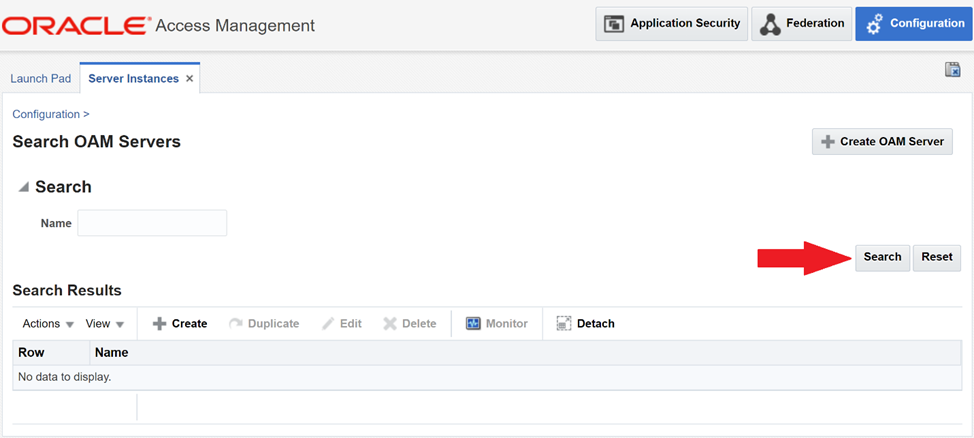Image resolution: width=974 pixels, height=438 pixels.
Task: Open the Federation section
Action: coord(800,24)
